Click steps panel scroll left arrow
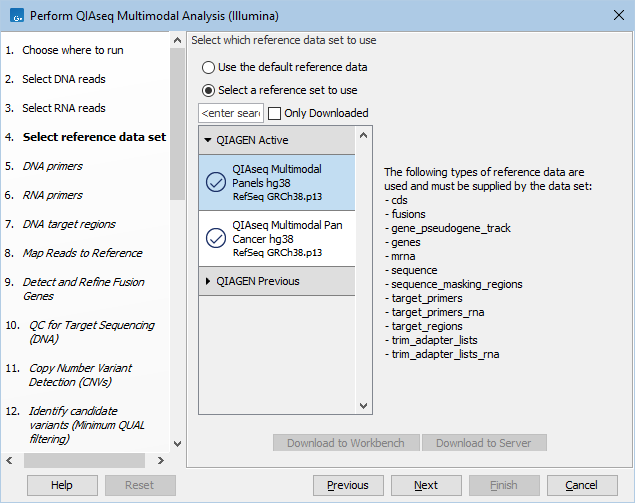The image size is (635, 503). [x=9, y=460]
